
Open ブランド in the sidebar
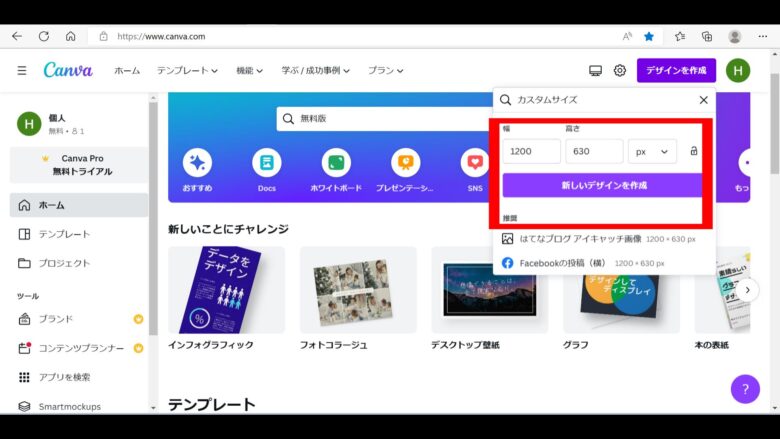coord(79,319)
